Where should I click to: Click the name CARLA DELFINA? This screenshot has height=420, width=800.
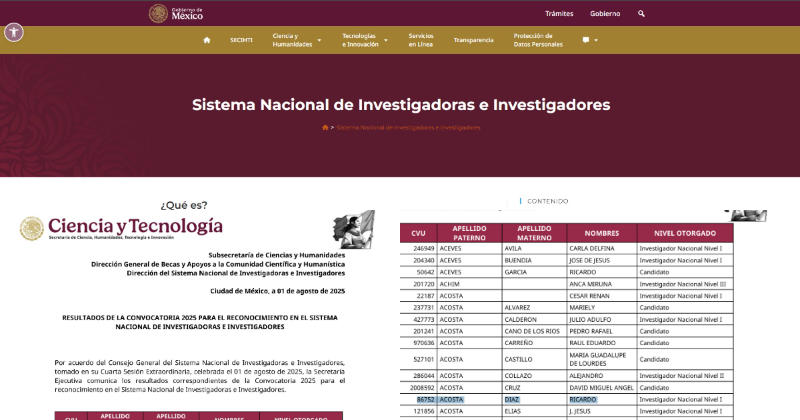point(592,249)
